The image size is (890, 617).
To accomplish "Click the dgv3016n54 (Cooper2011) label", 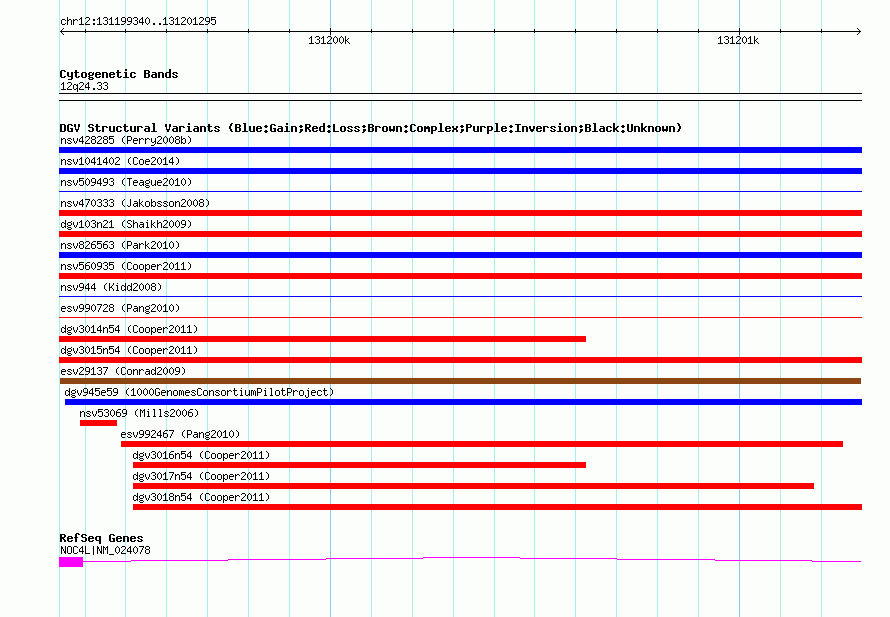I will (x=201, y=455).
